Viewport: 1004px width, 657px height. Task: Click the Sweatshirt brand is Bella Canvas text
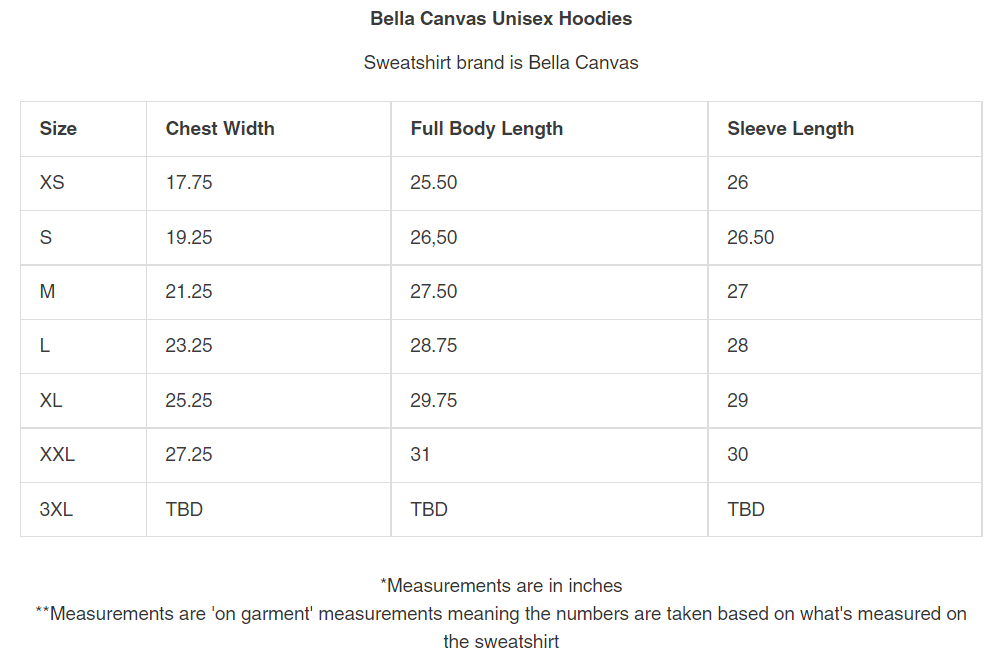(501, 62)
